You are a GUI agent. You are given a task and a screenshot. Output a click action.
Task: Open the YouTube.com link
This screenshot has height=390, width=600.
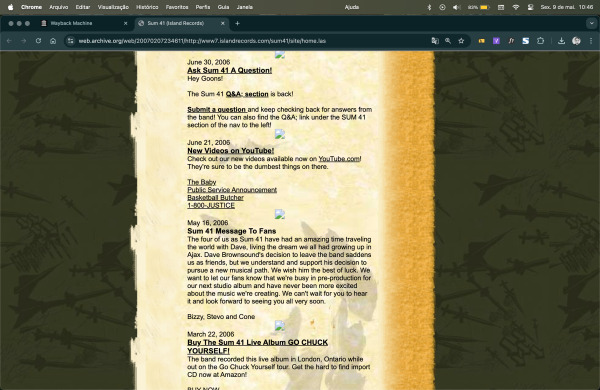[x=339, y=158]
